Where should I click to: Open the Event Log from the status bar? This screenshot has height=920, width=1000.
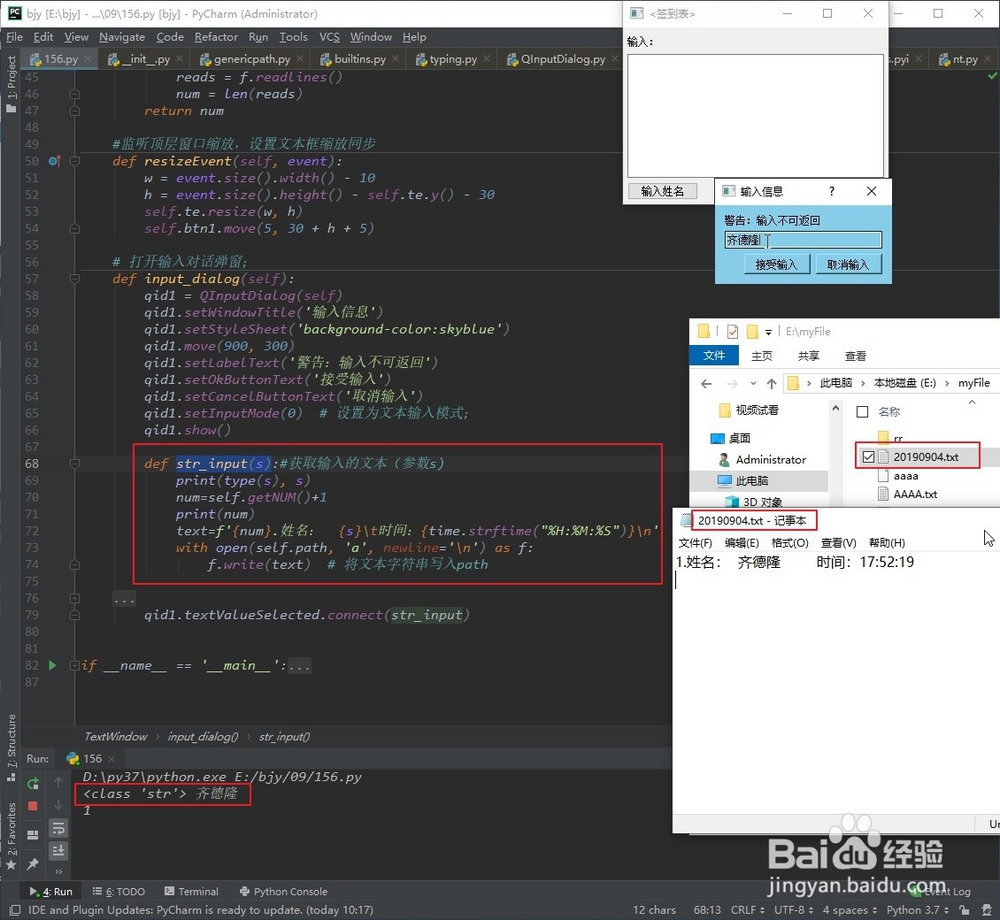[x=947, y=892]
